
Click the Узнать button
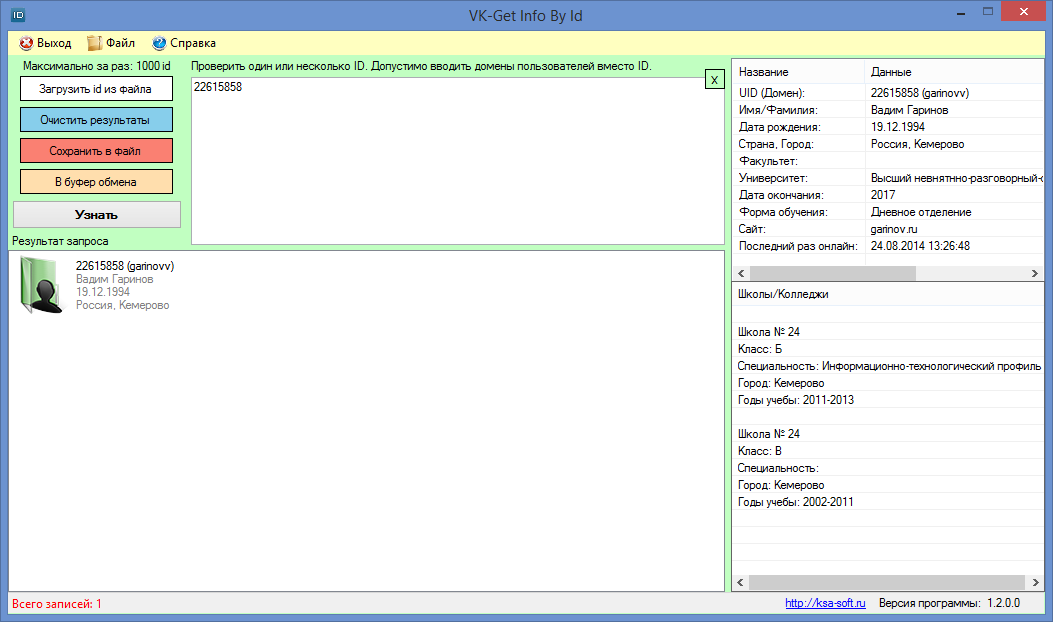tap(97, 215)
